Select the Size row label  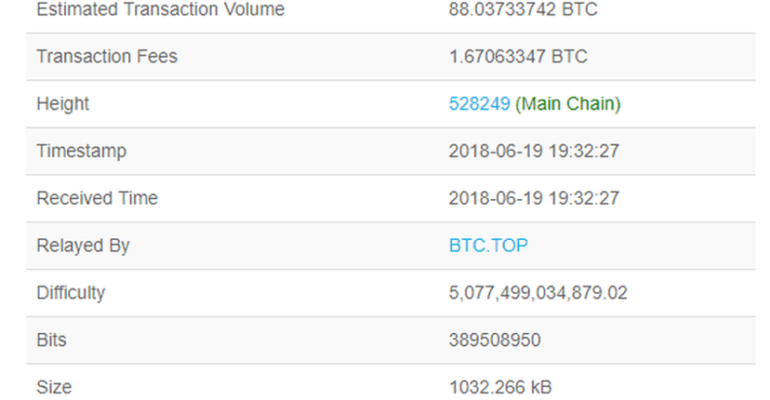pos(54,387)
